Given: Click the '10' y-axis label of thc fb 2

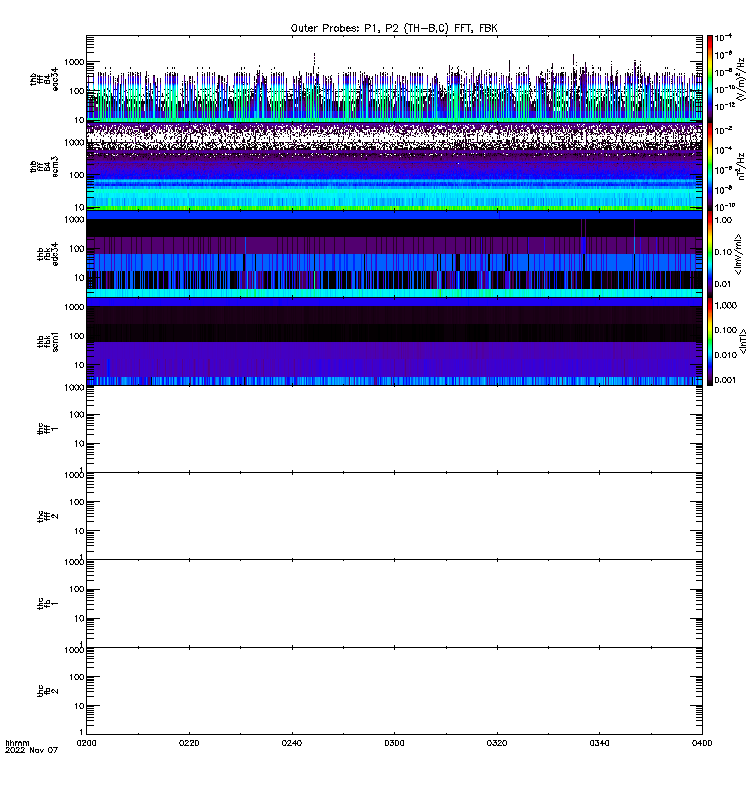Looking at the screenshot, I should 80,706.
